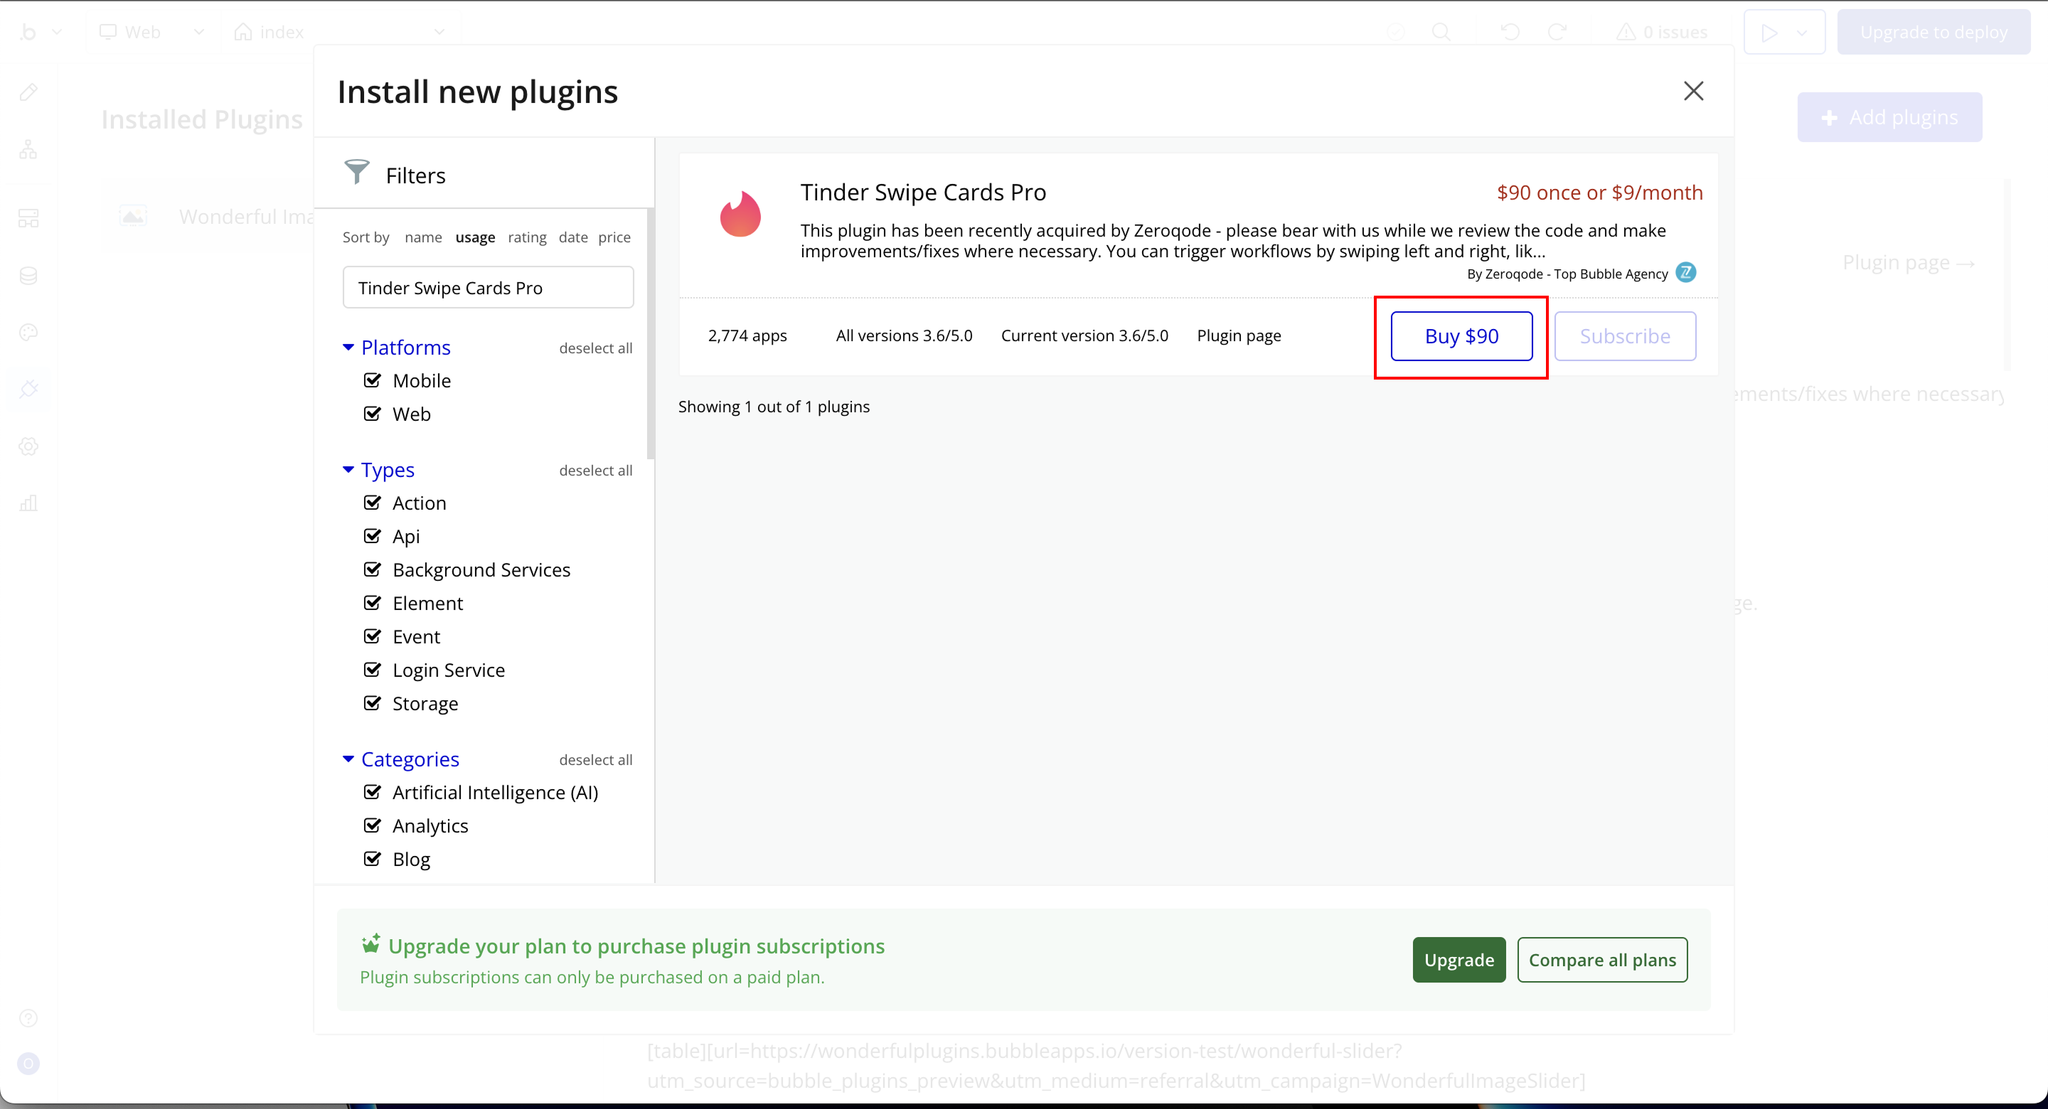Click the Buy $90 button
The width and height of the screenshot is (2048, 1109).
coord(1461,336)
